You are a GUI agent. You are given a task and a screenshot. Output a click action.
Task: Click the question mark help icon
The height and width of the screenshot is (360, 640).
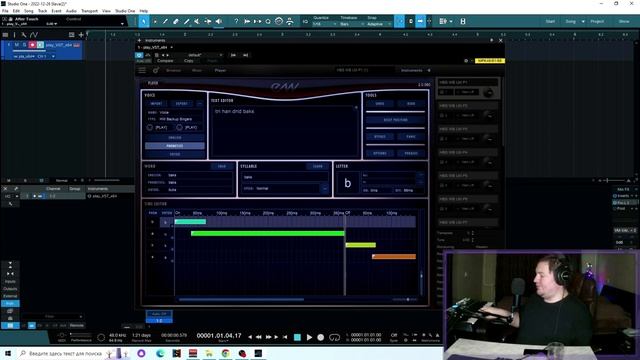(236, 21)
